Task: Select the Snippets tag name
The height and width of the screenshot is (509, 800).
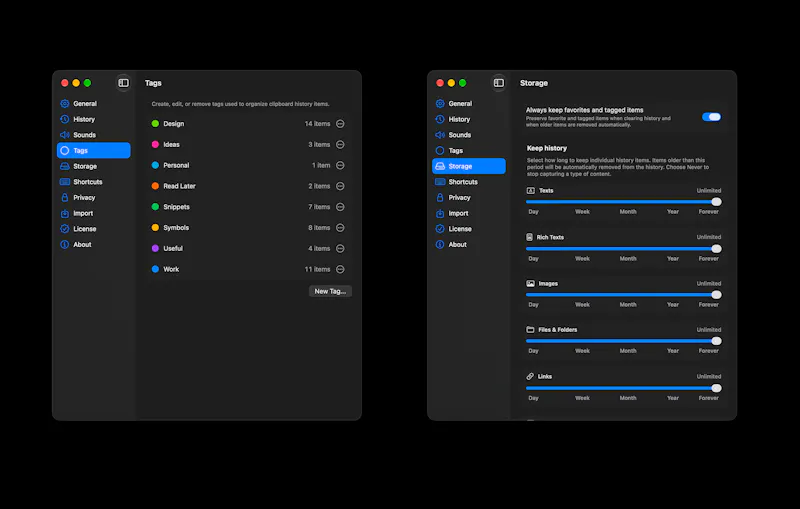Action: (177, 207)
